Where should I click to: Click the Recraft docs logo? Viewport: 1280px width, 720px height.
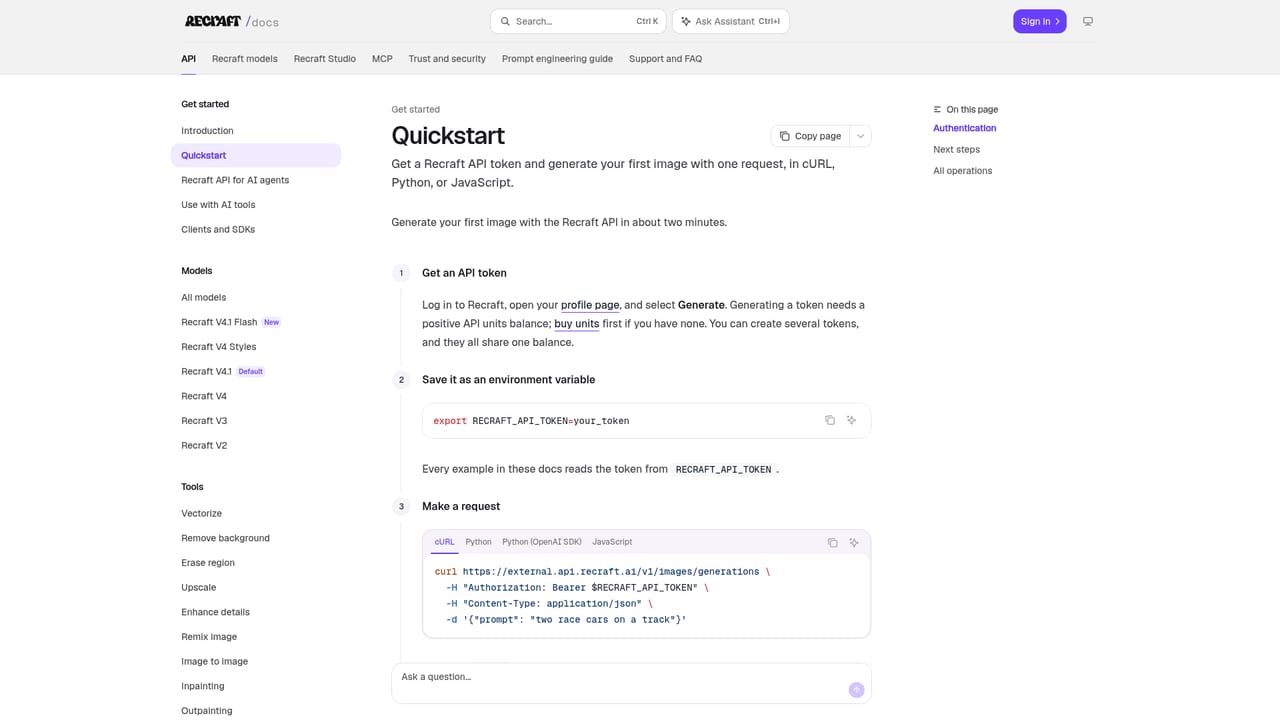point(231,21)
